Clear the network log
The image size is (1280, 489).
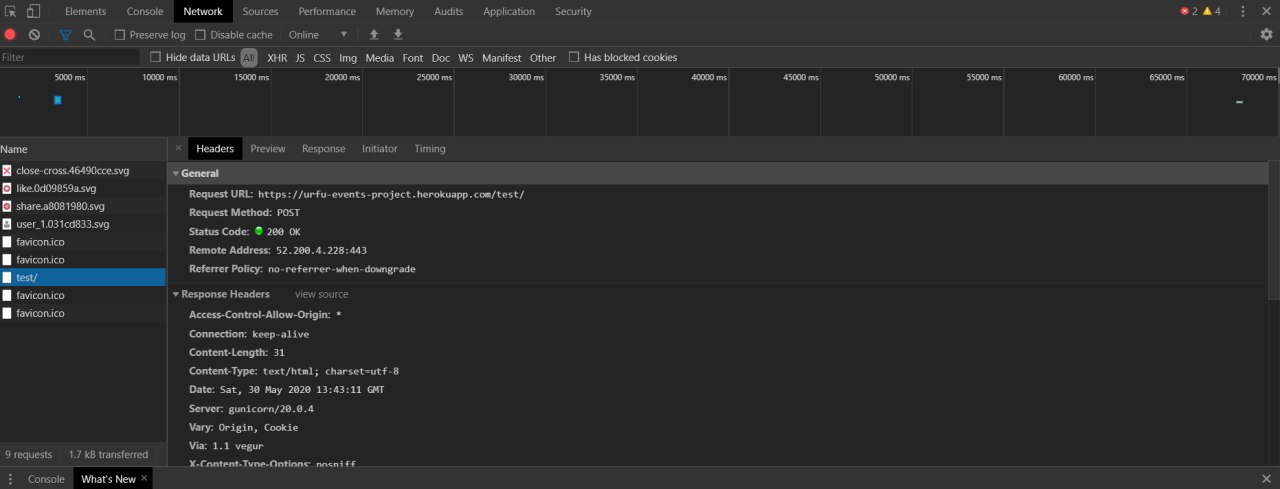35,34
